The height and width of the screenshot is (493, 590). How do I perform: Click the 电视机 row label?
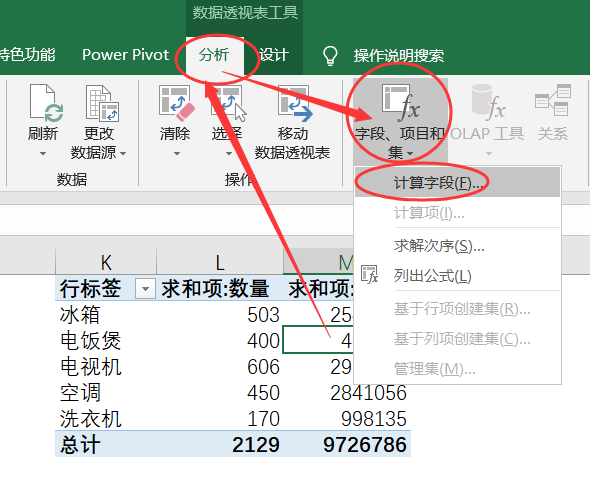click(x=90, y=367)
